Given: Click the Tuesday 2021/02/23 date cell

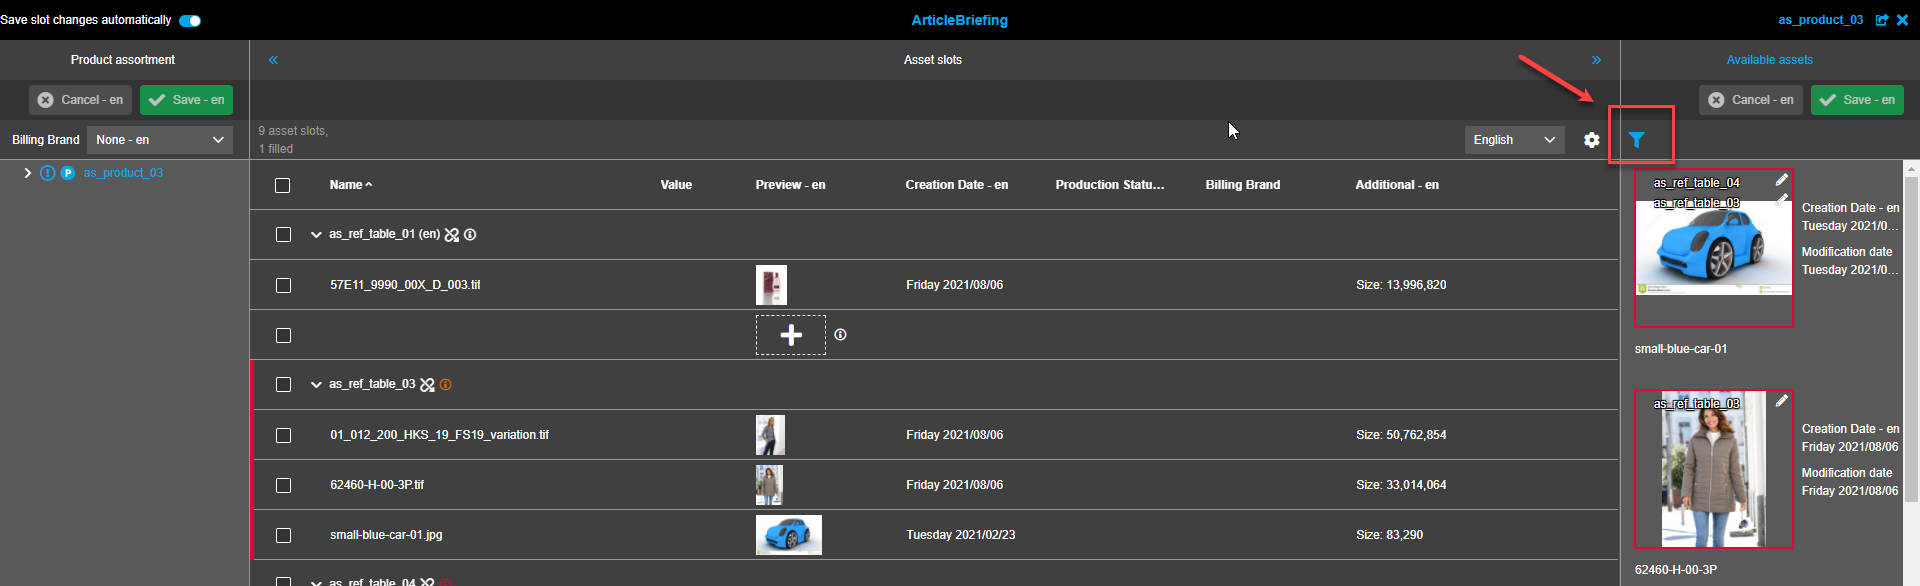Looking at the screenshot, I should 960,535.
